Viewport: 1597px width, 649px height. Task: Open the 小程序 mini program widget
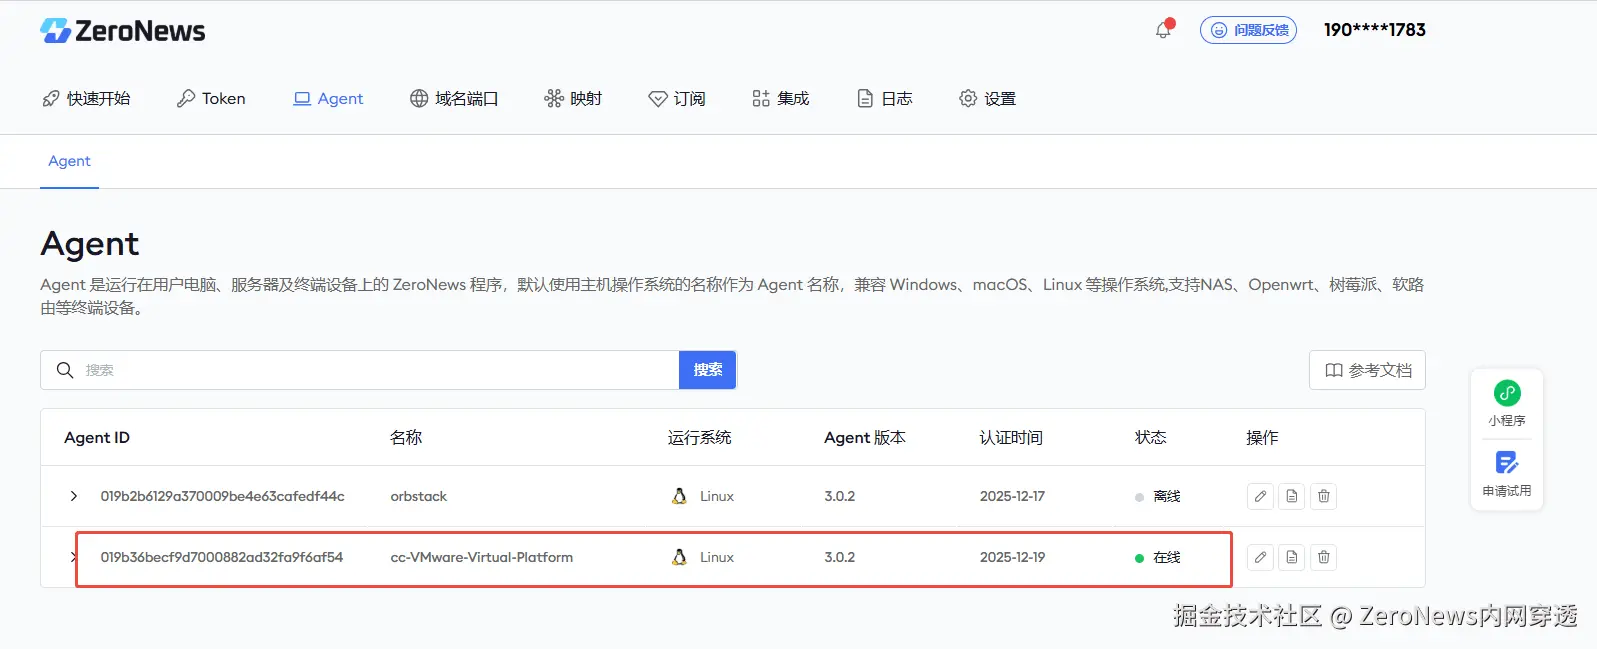pyautogui.click(x=1507, y=404)
